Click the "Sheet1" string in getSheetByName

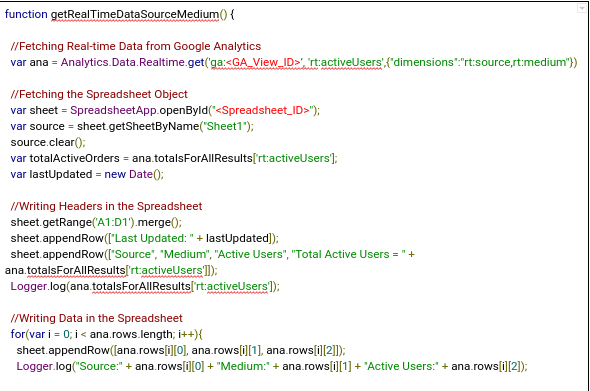225,126
